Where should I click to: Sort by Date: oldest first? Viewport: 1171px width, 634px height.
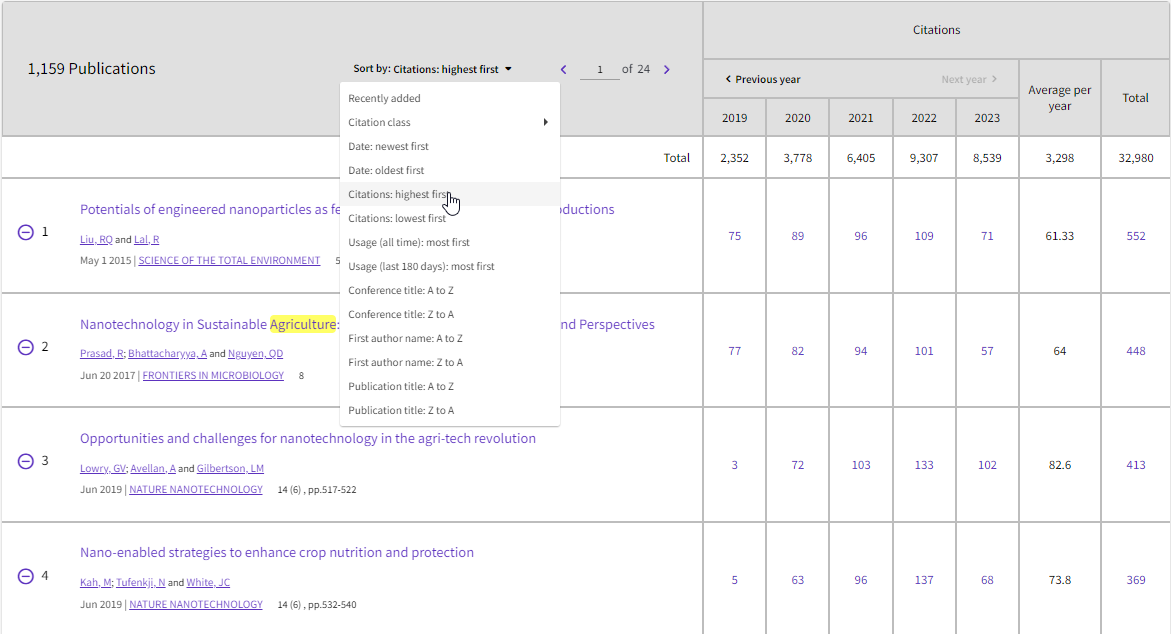(450, 170)
